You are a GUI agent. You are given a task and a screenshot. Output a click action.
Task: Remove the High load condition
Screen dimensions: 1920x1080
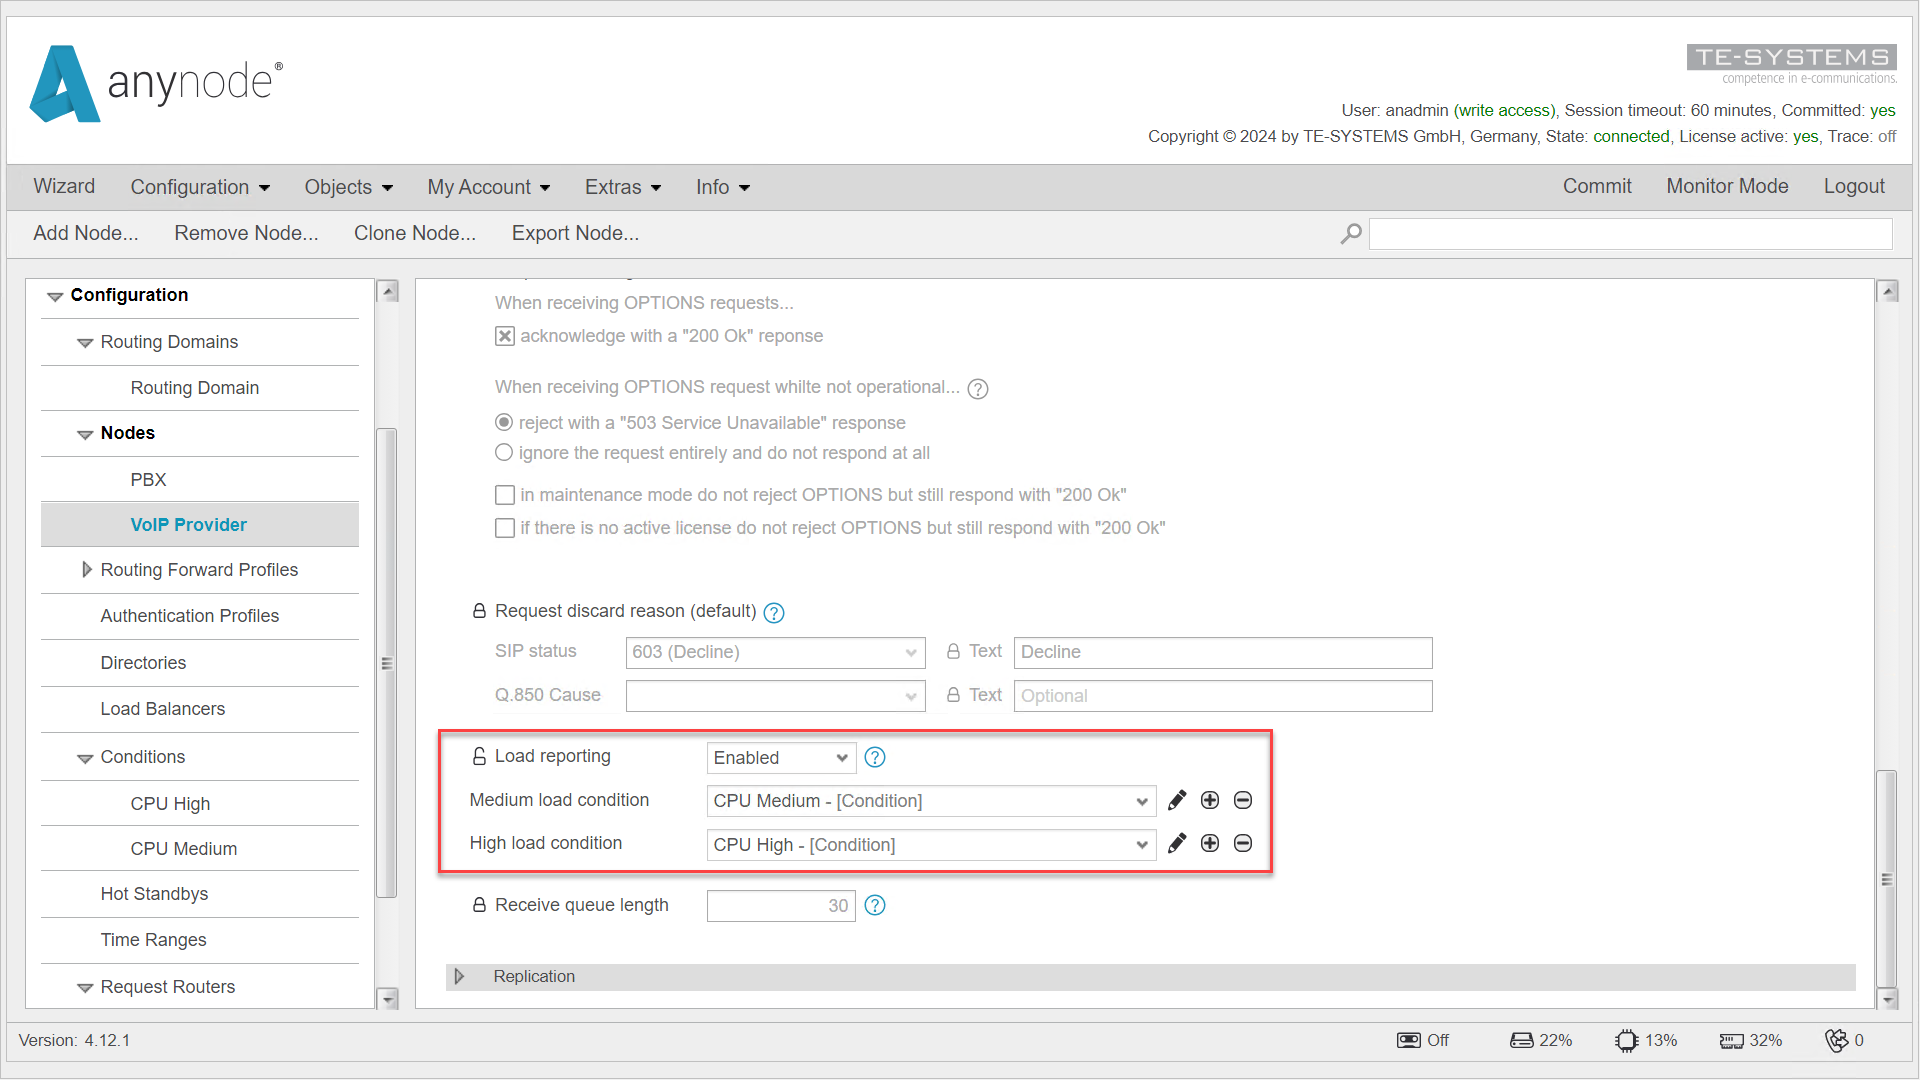(x=1243, y=843)
